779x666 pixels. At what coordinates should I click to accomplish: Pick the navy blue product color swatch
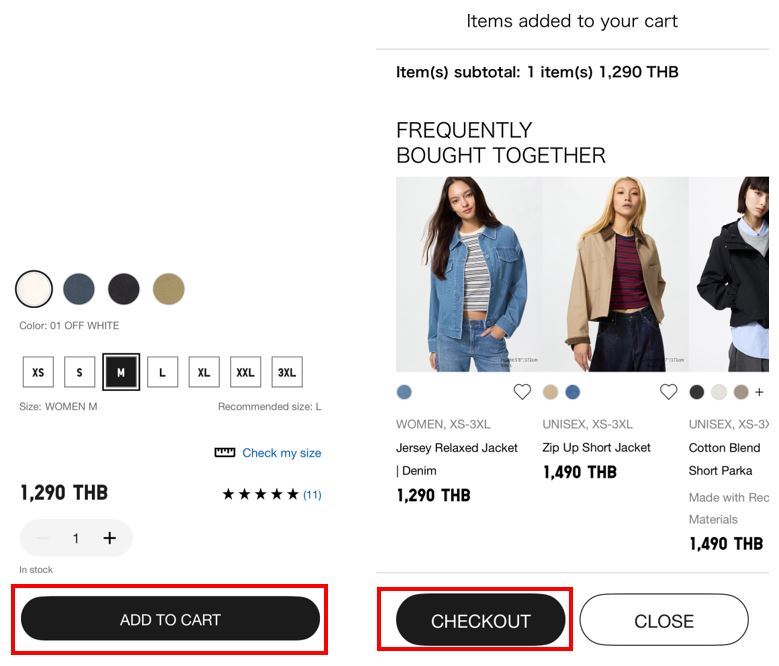pyautogui.click(x=79, y=289)
